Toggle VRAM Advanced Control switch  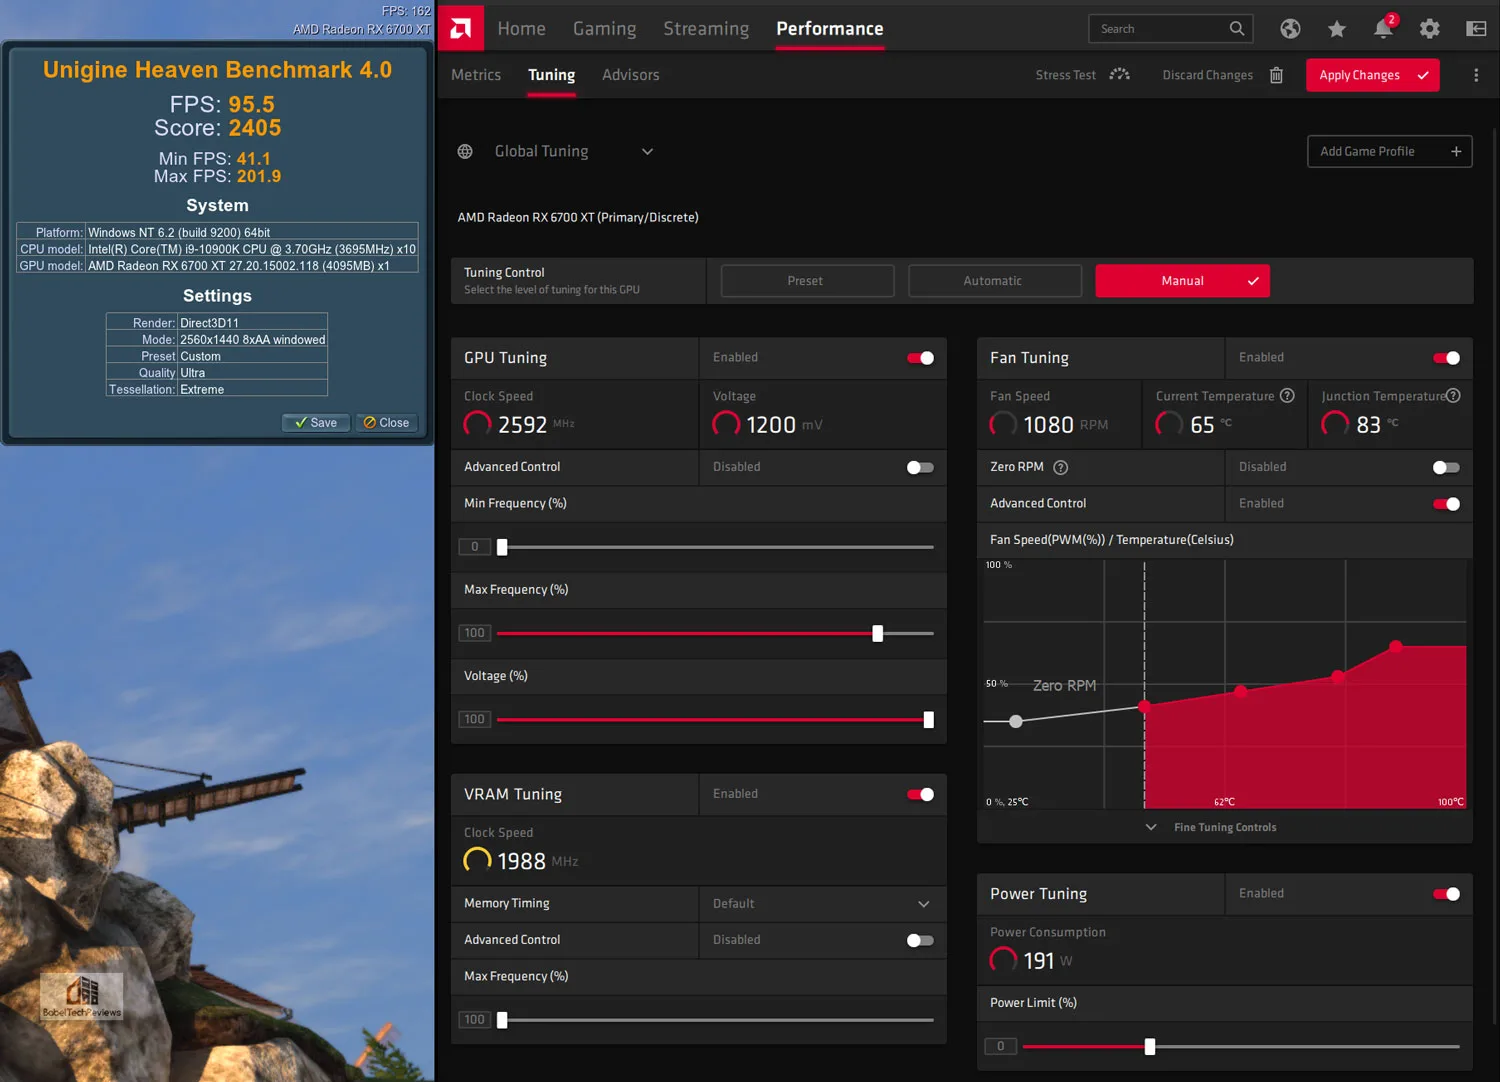(920, 940)
